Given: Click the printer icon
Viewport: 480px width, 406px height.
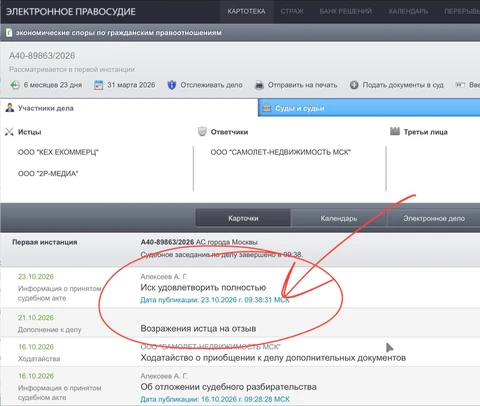Looking at the screenshot, I should click(x=259, y=85).
